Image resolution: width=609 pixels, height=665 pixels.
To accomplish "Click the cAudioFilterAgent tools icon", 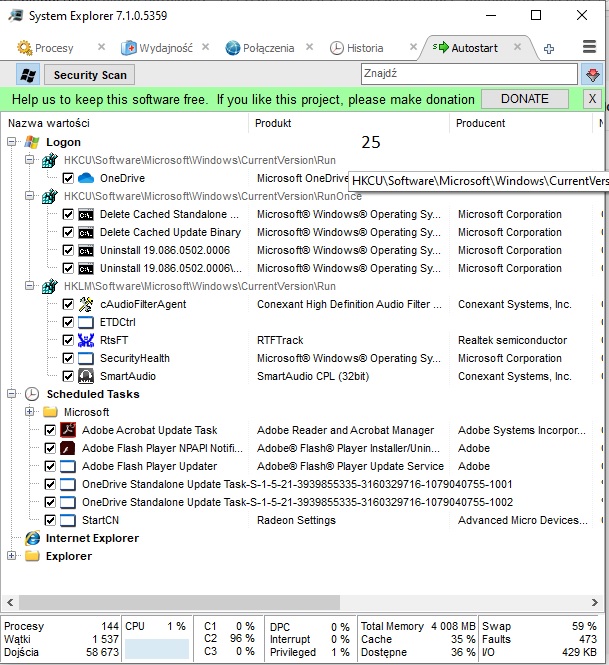I will click(x=86, y=304).
